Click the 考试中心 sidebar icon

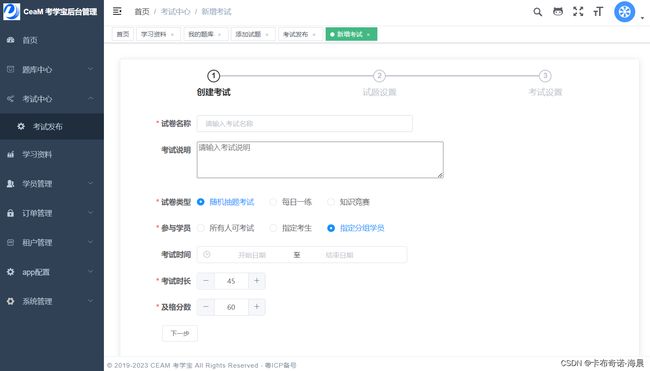click(x=11, y=99)
